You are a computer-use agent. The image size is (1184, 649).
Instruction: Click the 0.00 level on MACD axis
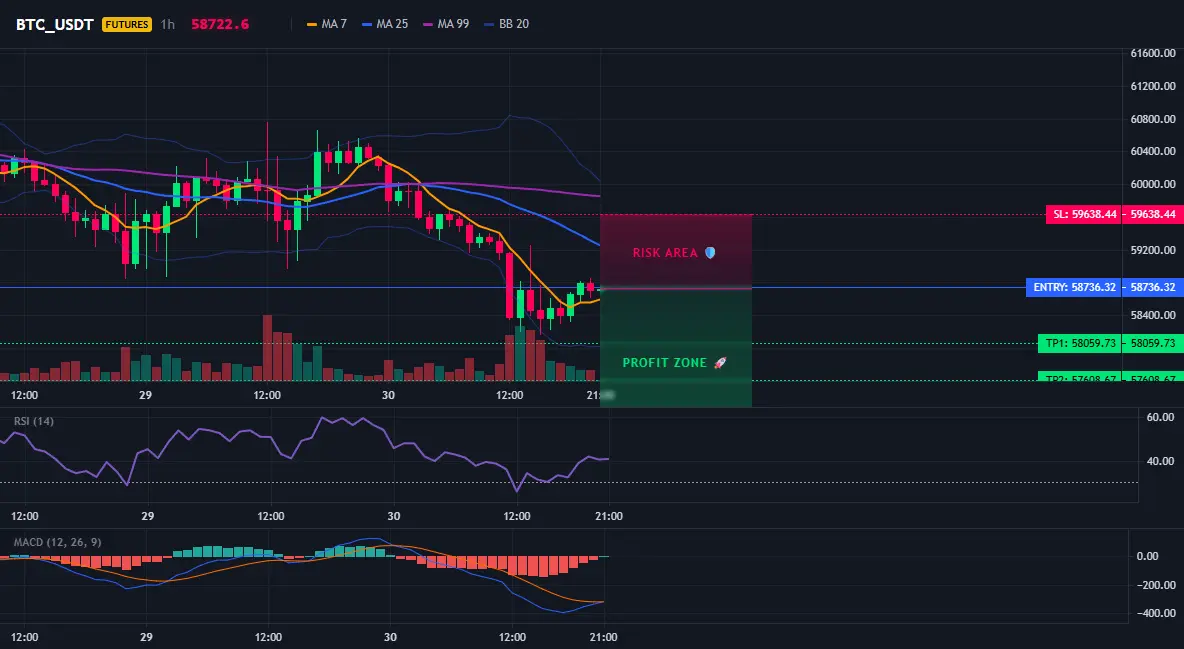[1147, 556]
